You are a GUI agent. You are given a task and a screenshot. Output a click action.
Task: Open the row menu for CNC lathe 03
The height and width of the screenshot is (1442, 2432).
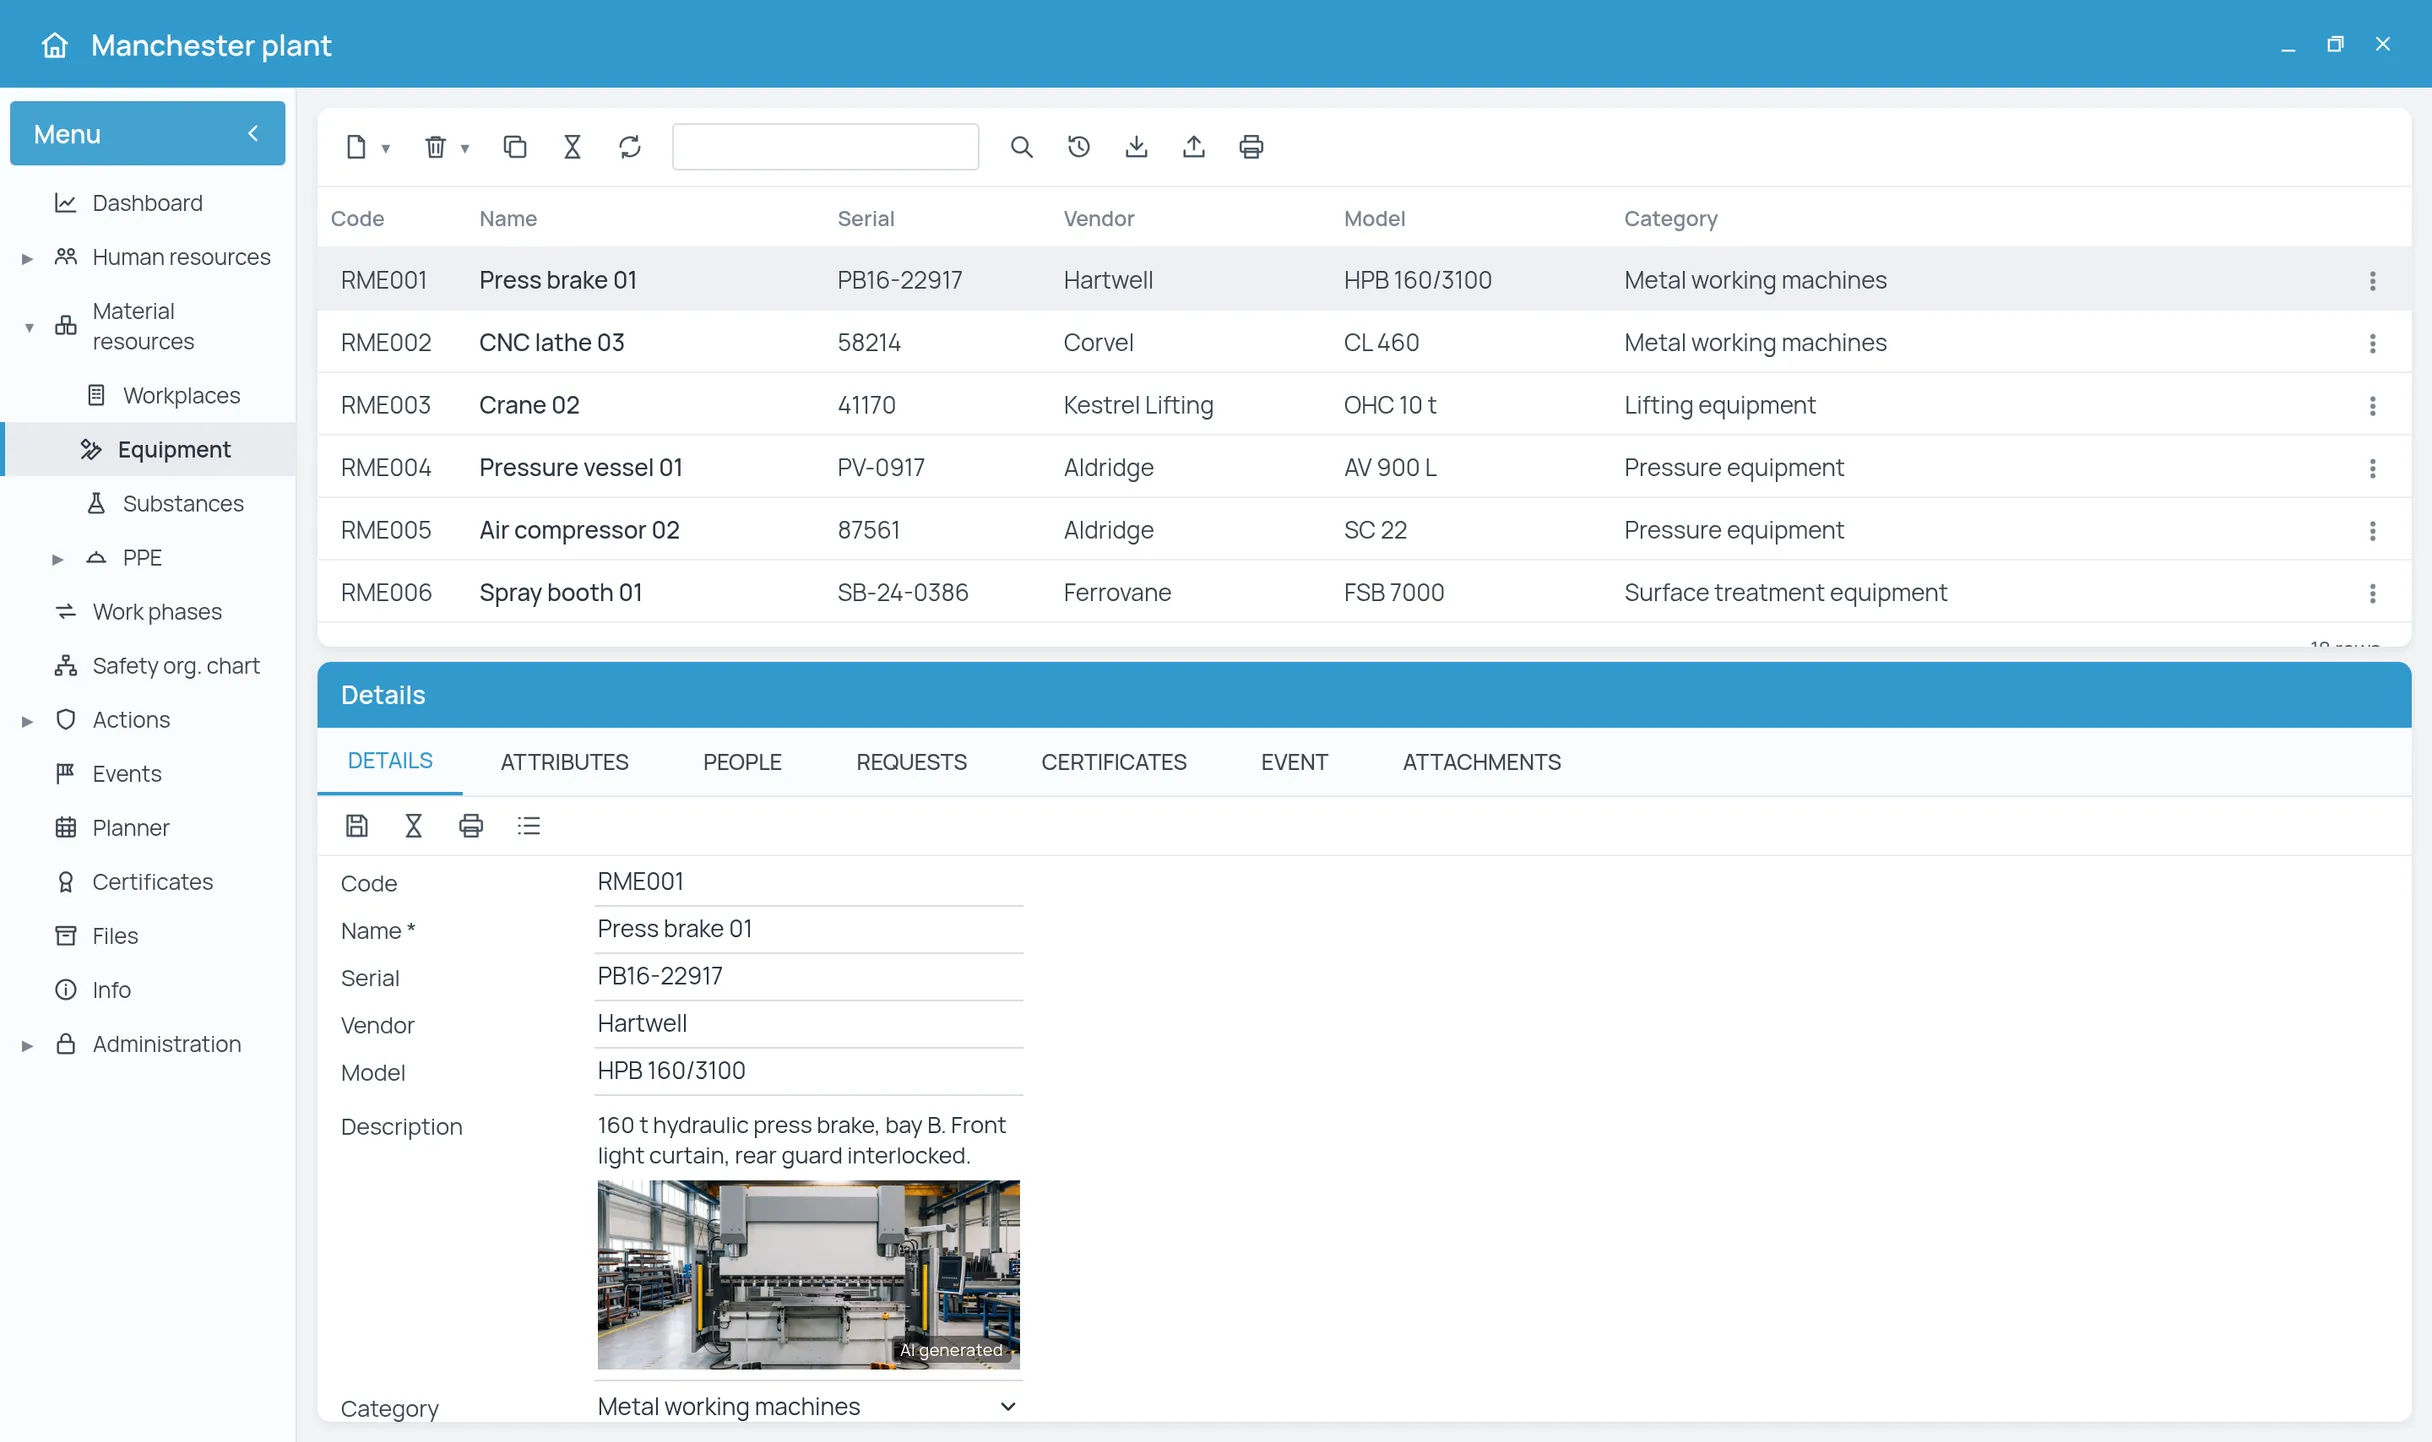pyautogui.click(x=2373, y=343)
